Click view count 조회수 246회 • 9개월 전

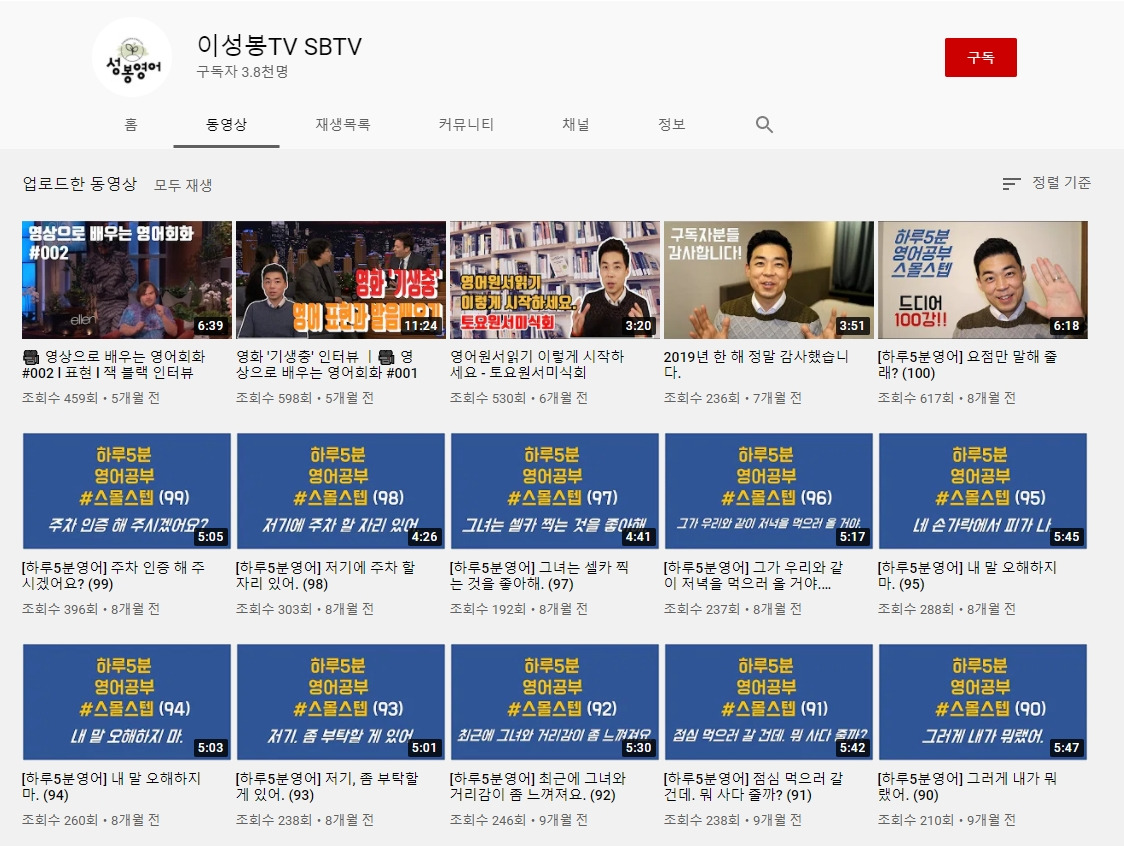tap(519, 820)
